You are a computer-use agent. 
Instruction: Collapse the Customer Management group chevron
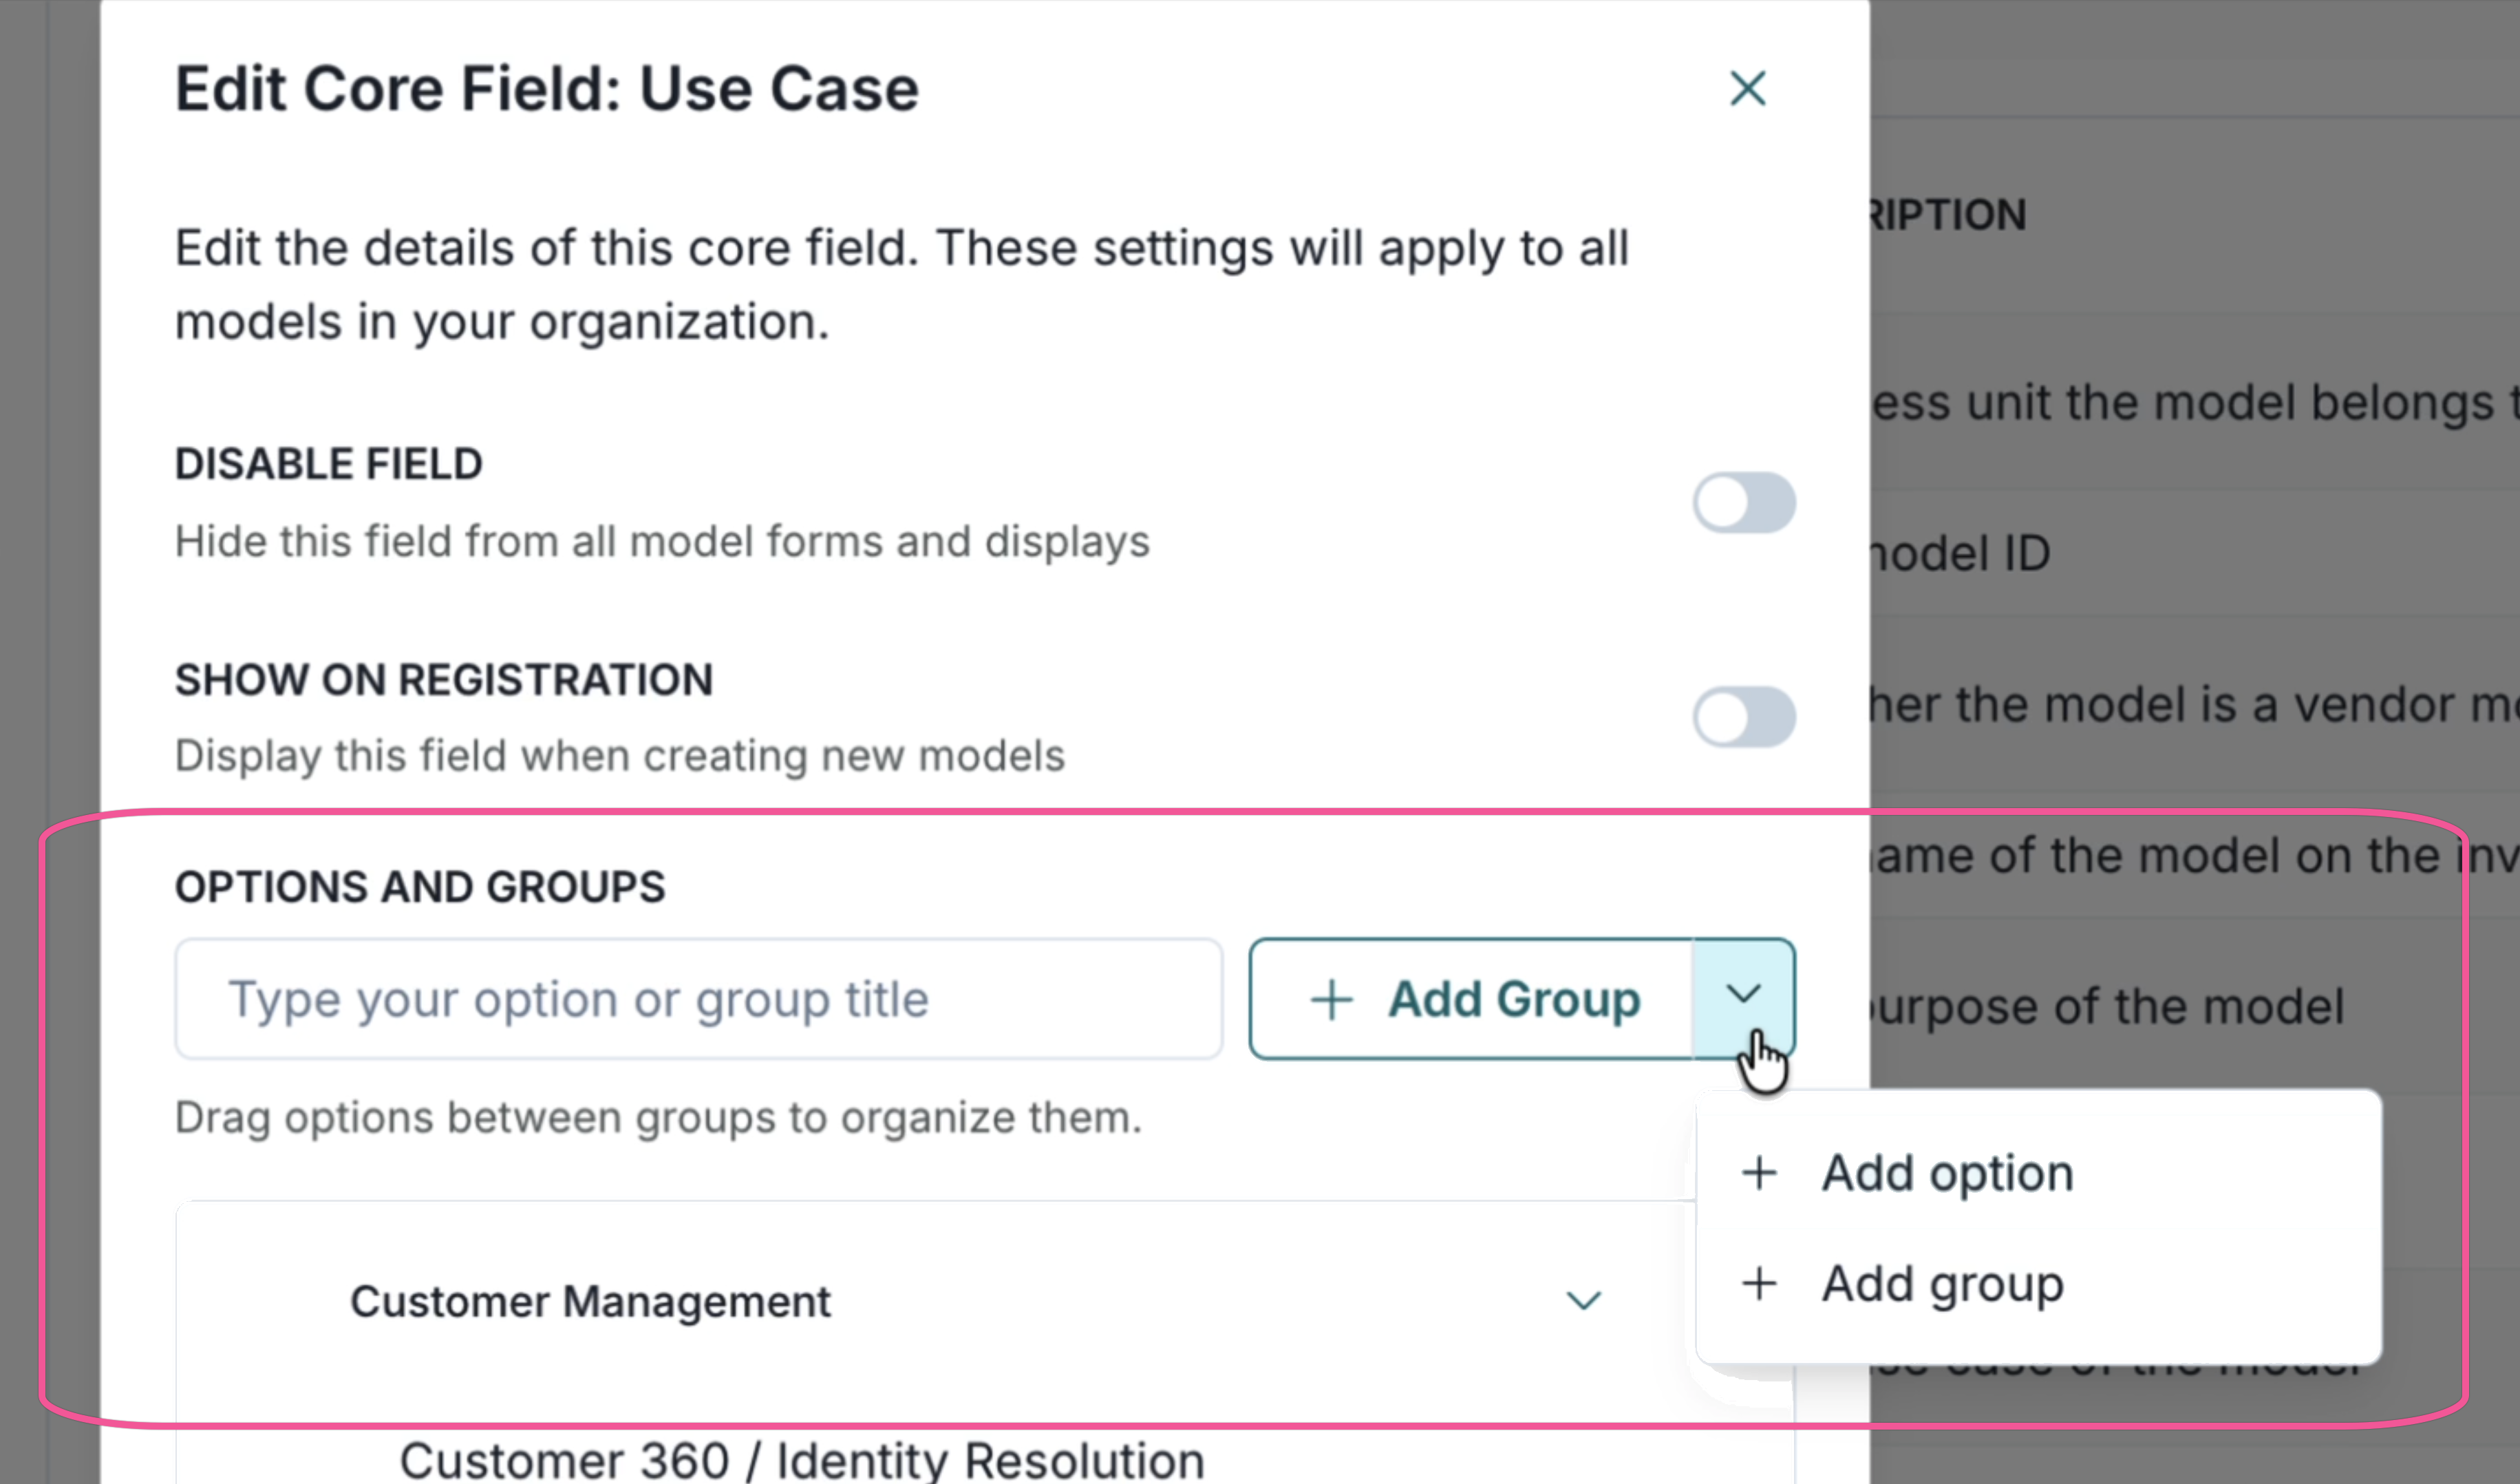click(1583, 1301)
